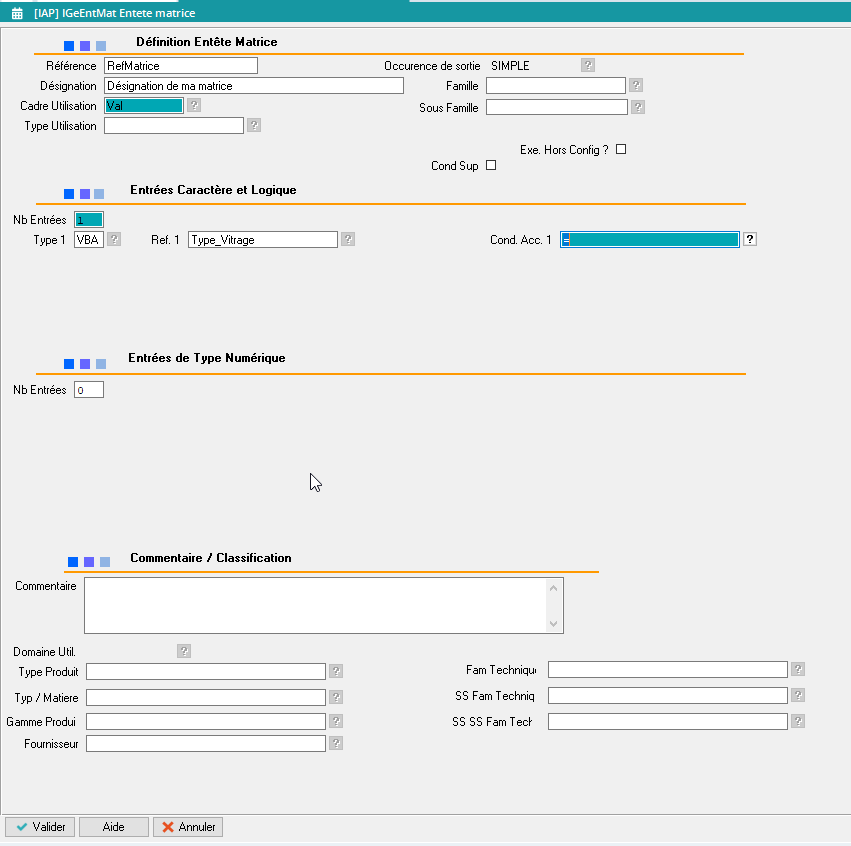Open lookup icon next to Sous Famille field

[638, 107]
